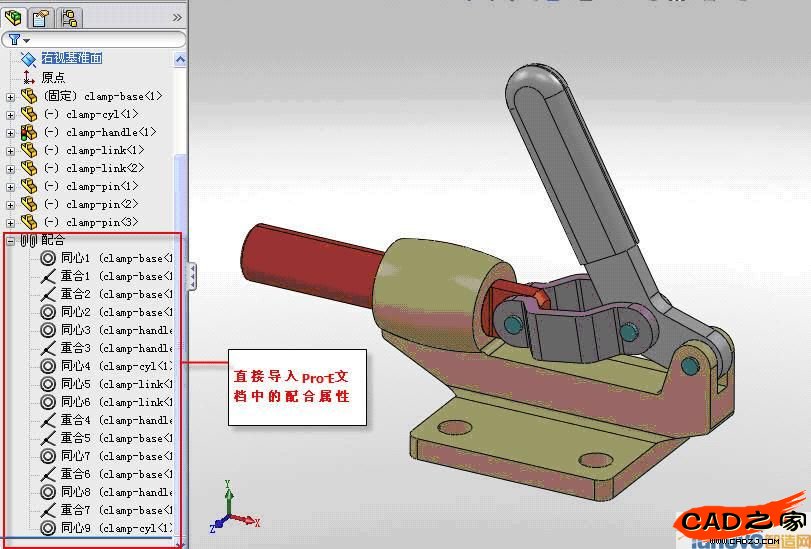Select the clamp-link<2> component
This screenshot has width=811, height=549.
104,168
